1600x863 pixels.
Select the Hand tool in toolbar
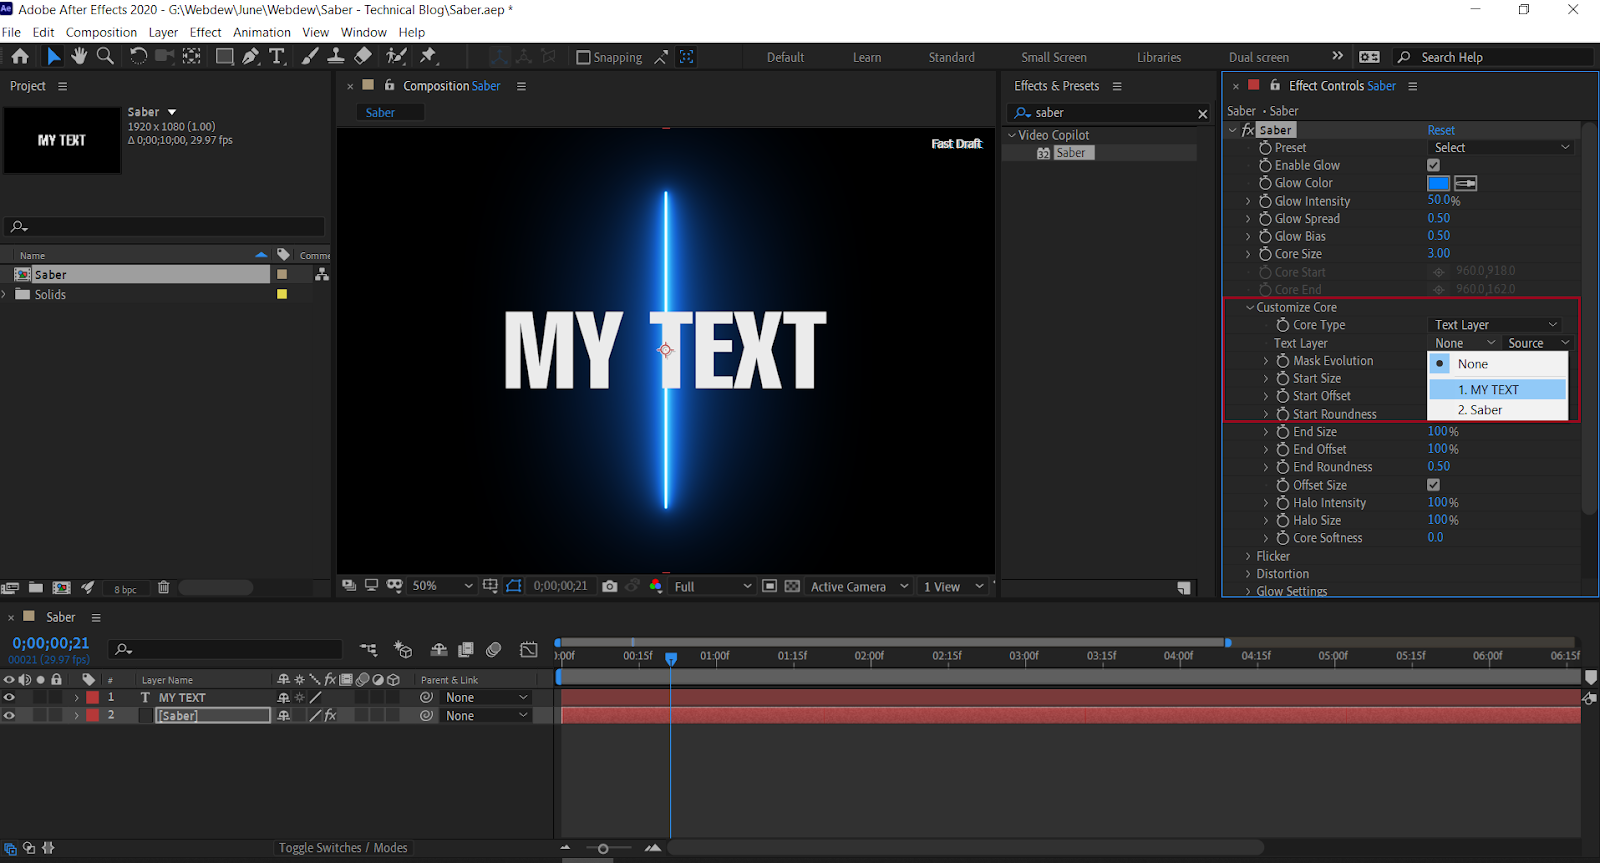pos(79,57)
